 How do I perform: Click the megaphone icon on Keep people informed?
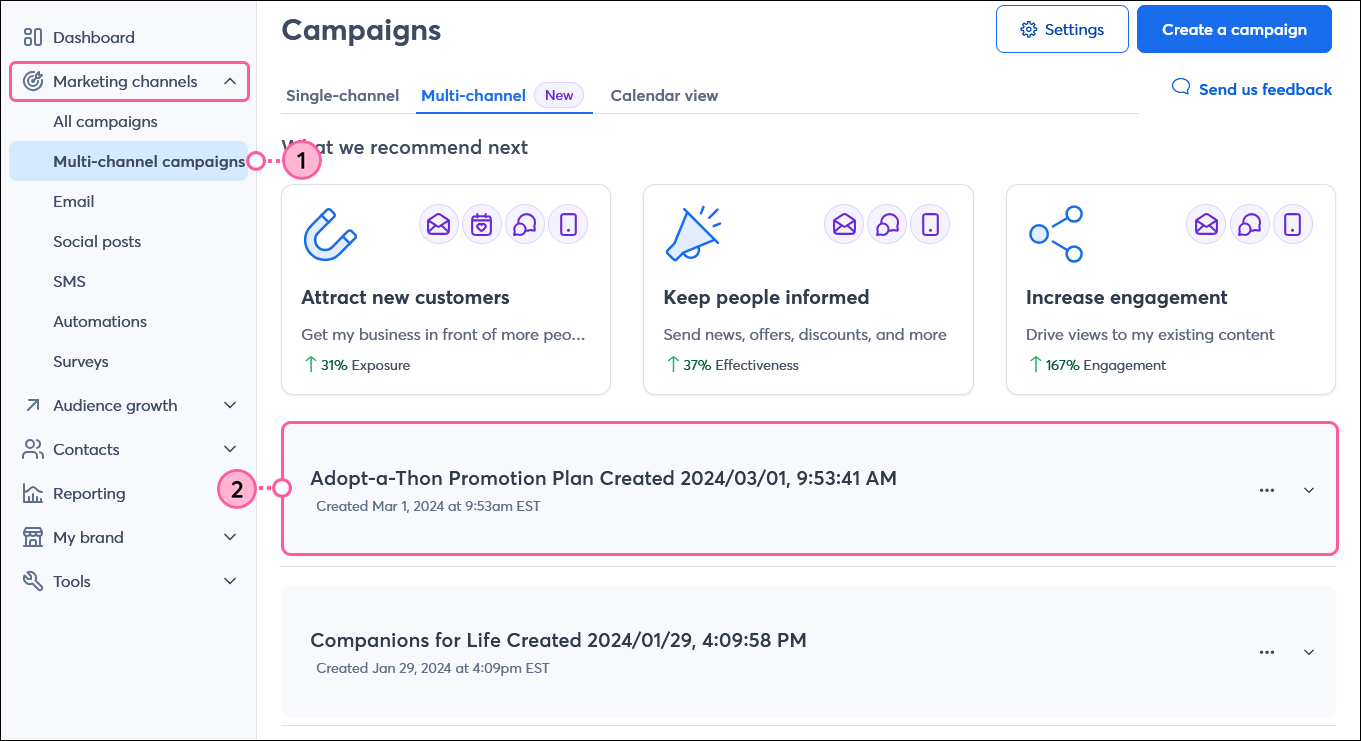point(692,234)
